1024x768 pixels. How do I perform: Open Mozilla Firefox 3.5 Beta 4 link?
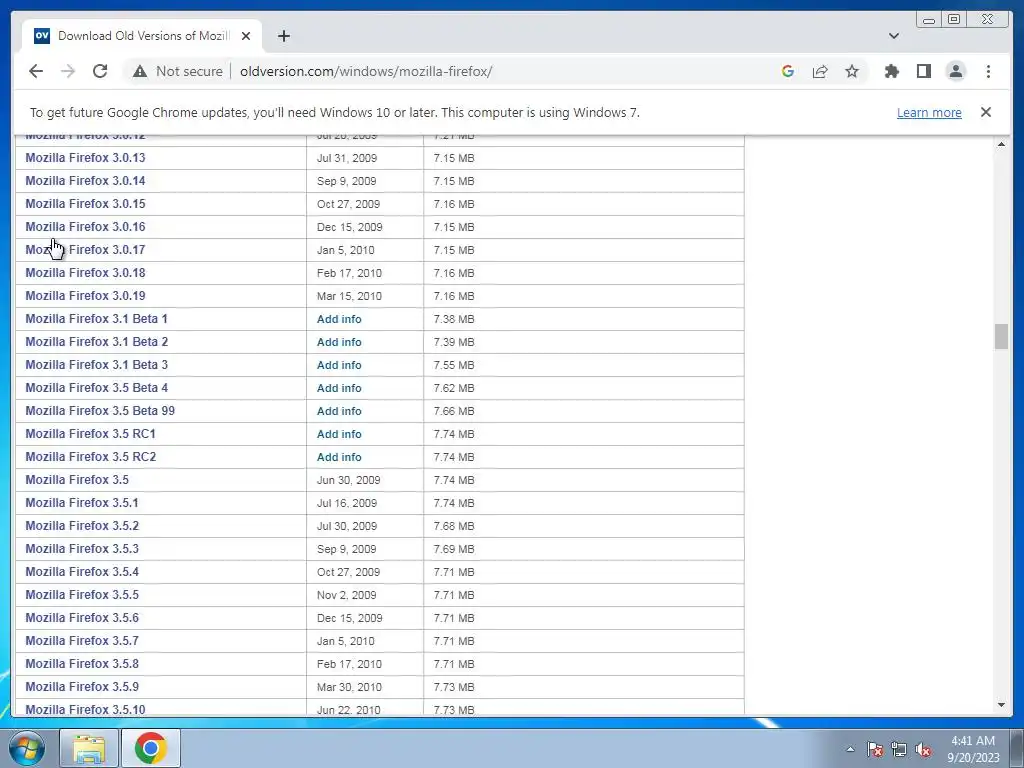[x=97, y=388]
